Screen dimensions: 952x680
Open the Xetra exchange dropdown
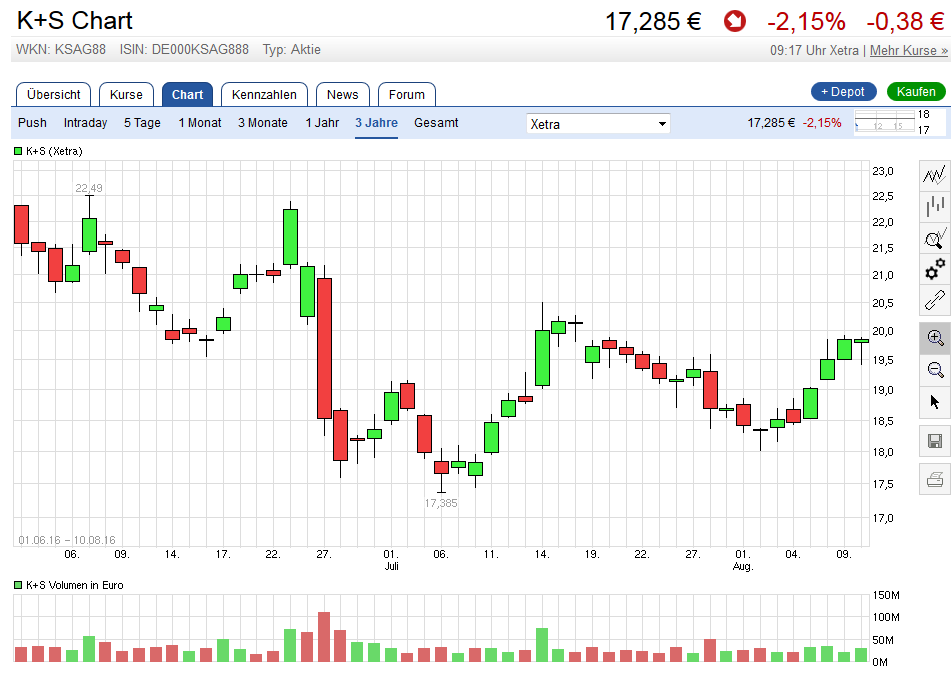598,124
